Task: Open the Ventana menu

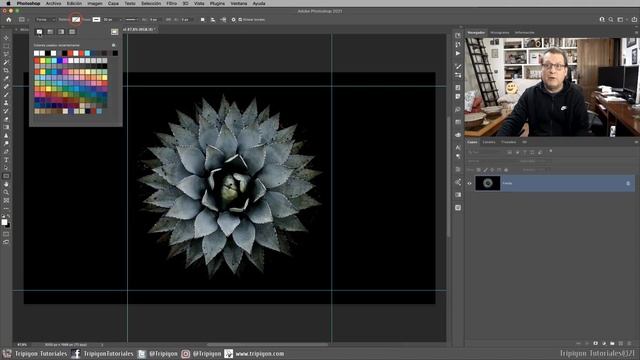Action: click(x=239, y=3)
